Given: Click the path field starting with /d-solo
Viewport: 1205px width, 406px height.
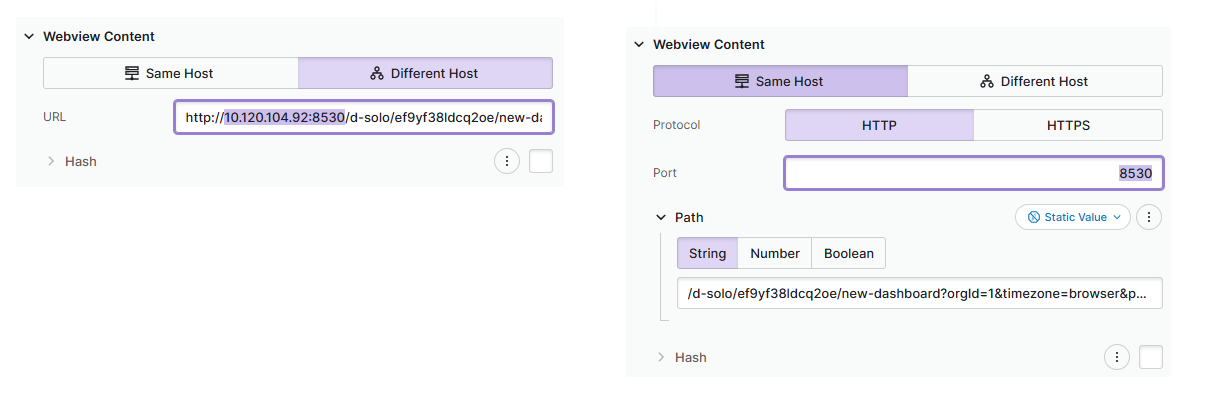Looking at the screenshot, I should click(919, 294).
